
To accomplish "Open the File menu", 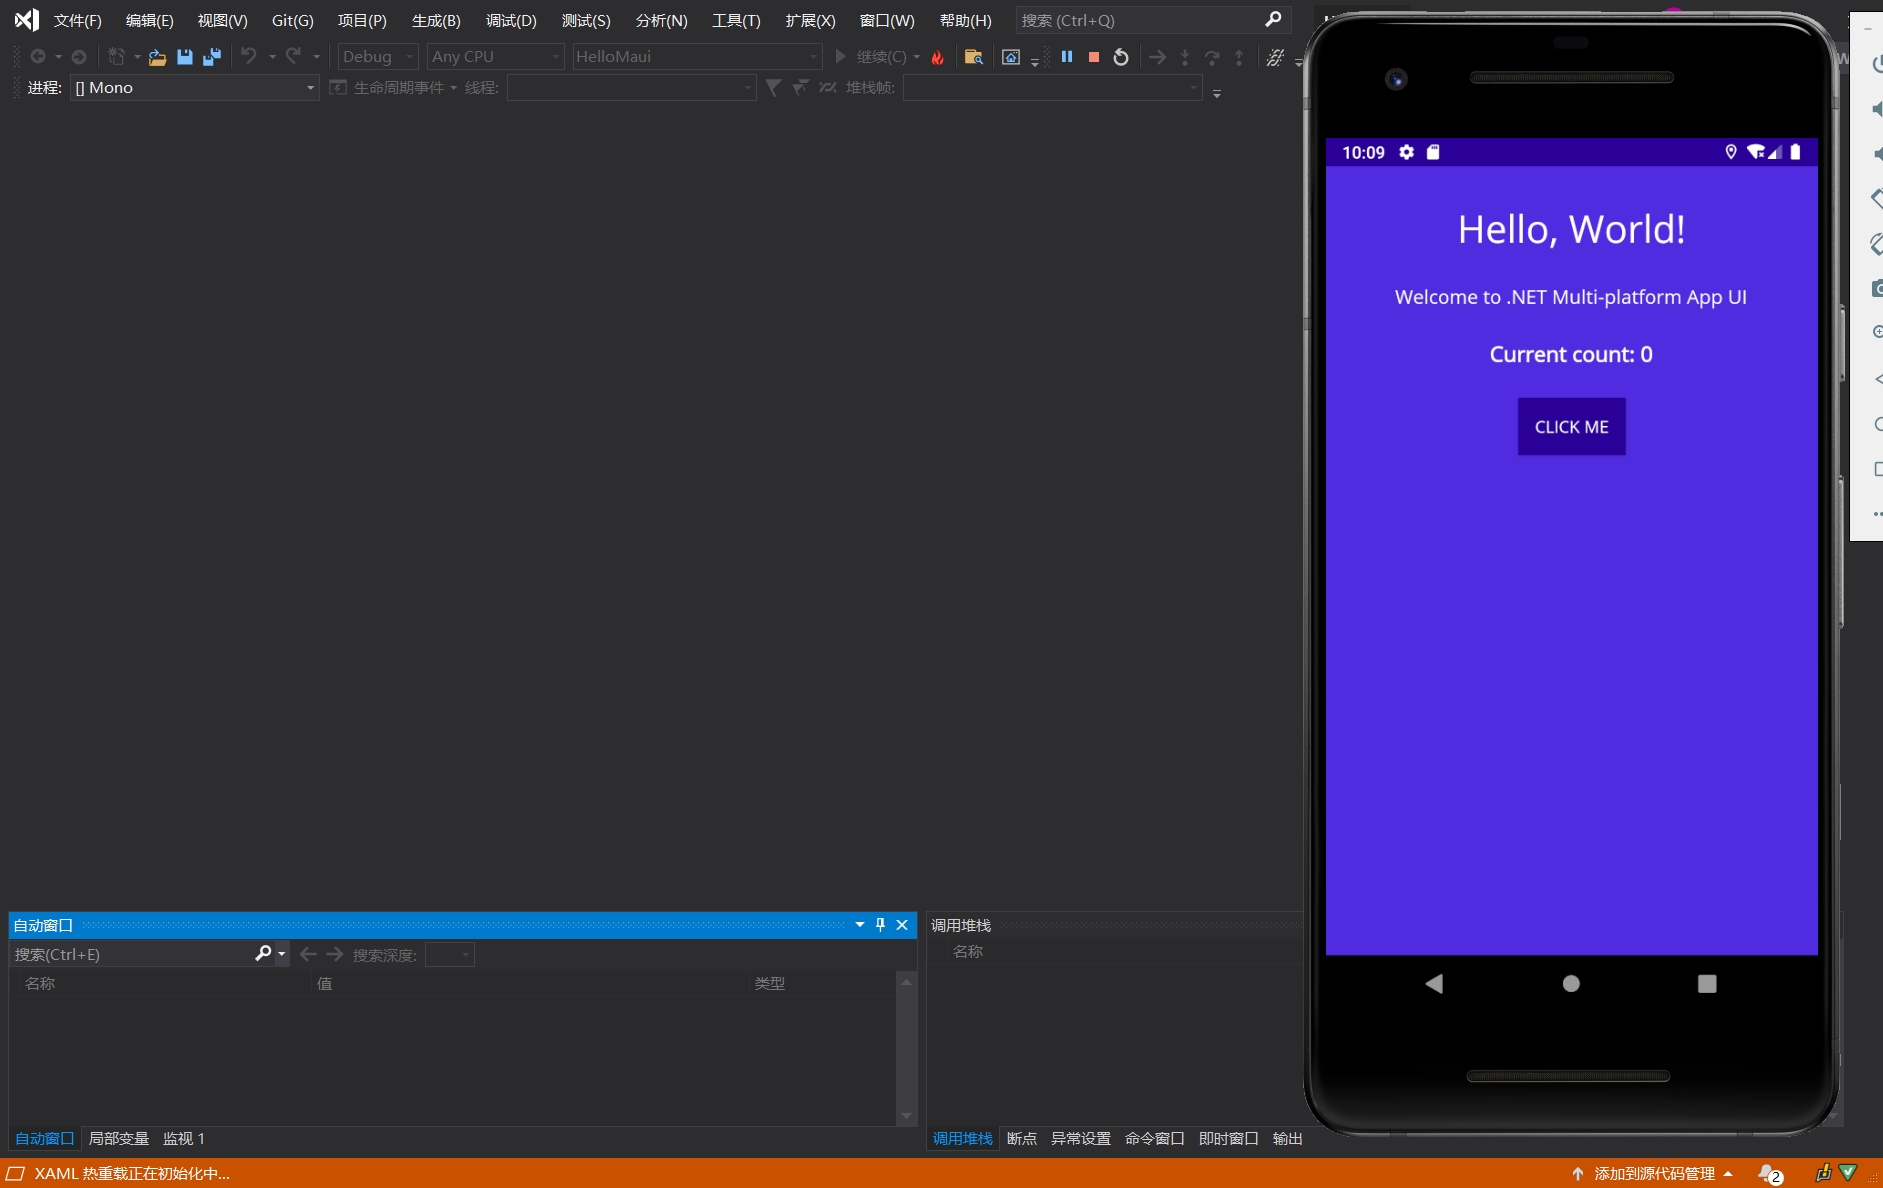I will 78,21.
